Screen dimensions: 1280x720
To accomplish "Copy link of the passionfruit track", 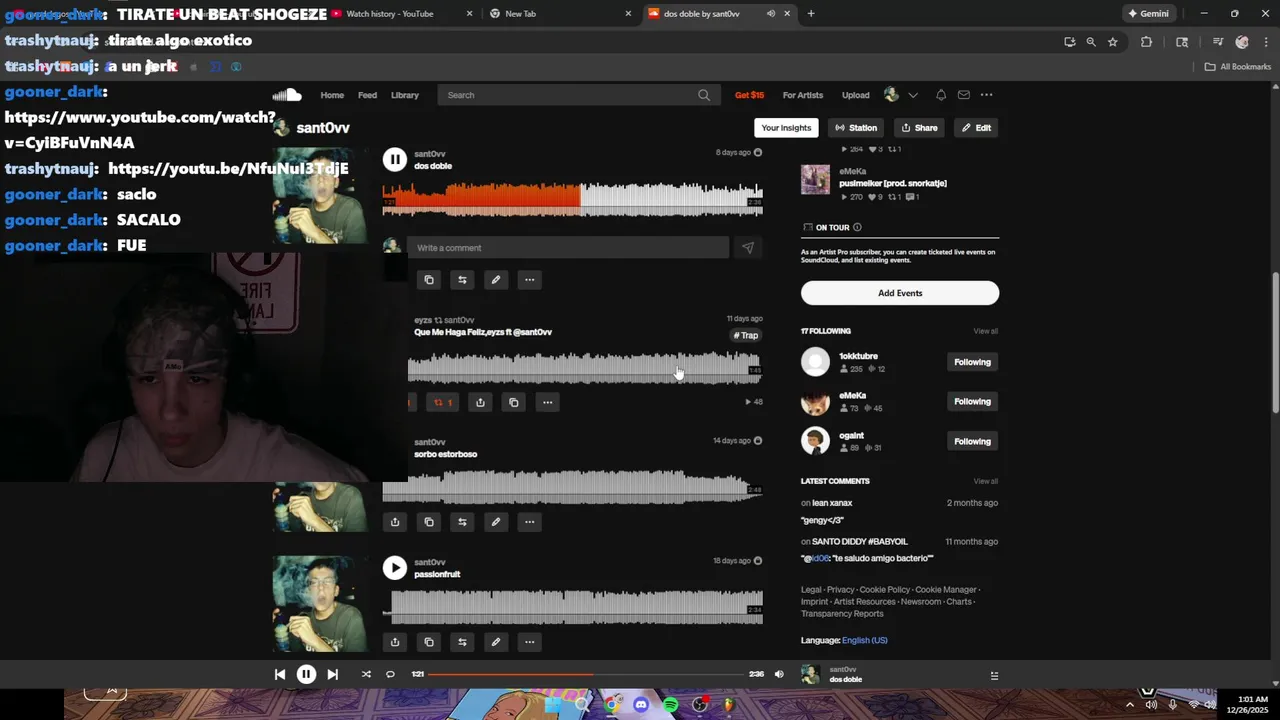I will [429, 642].
